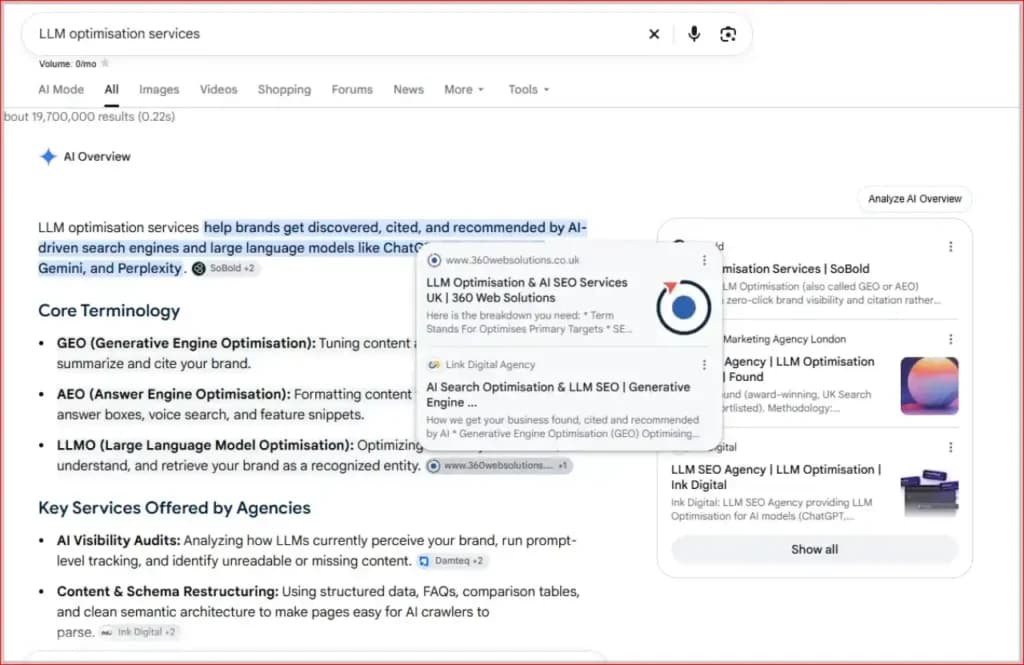
Task: Open LLM Optimisation & AI SEO Services UK link
Action: [x=526, y=290]
